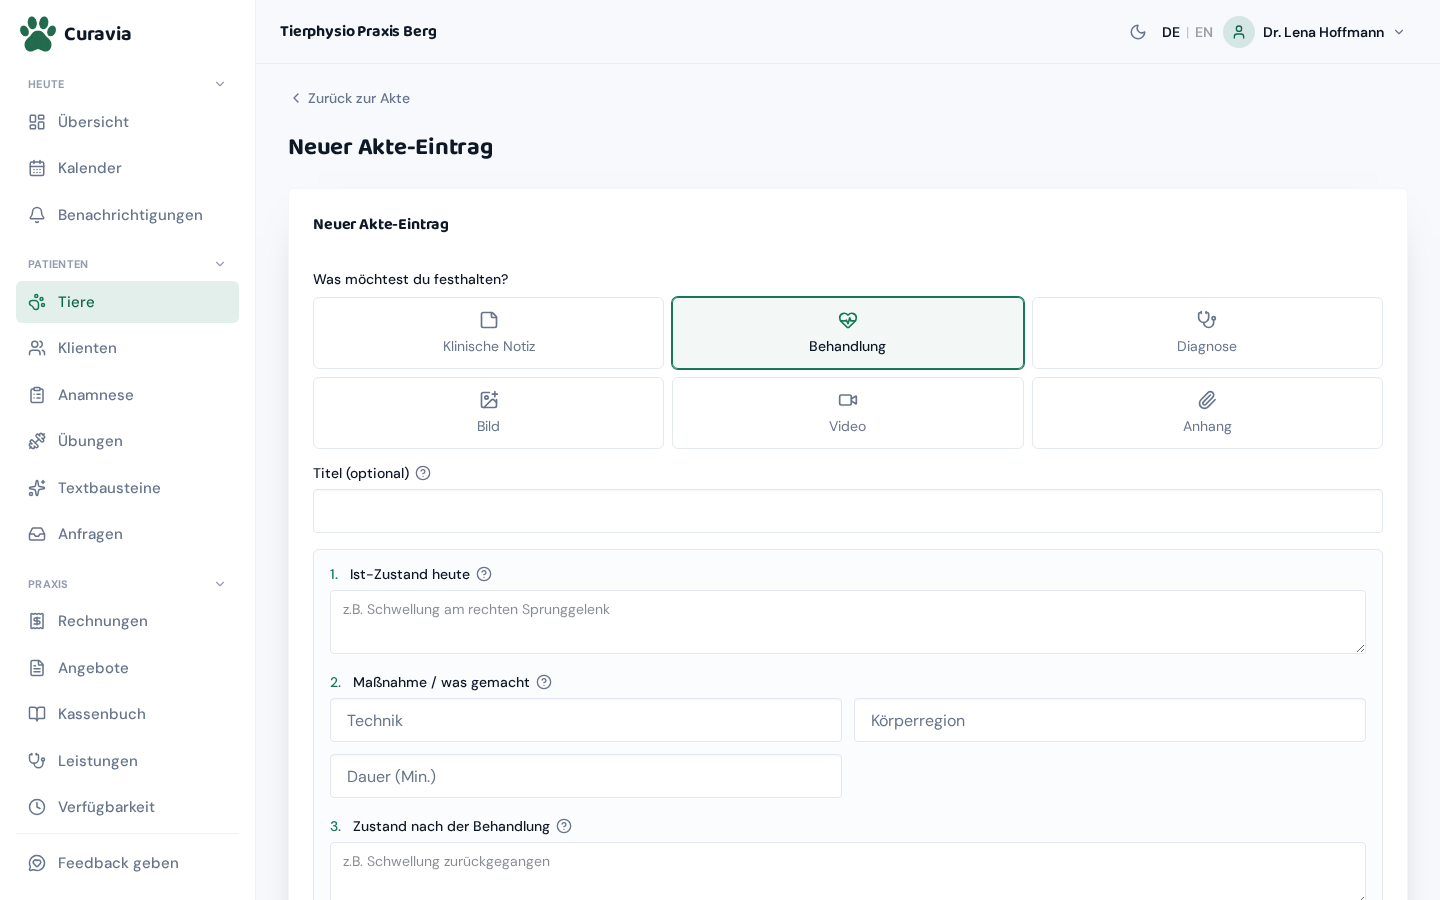Open Verfügbarkeit settings
1440x900 pixels.
(x=127, y=807)
